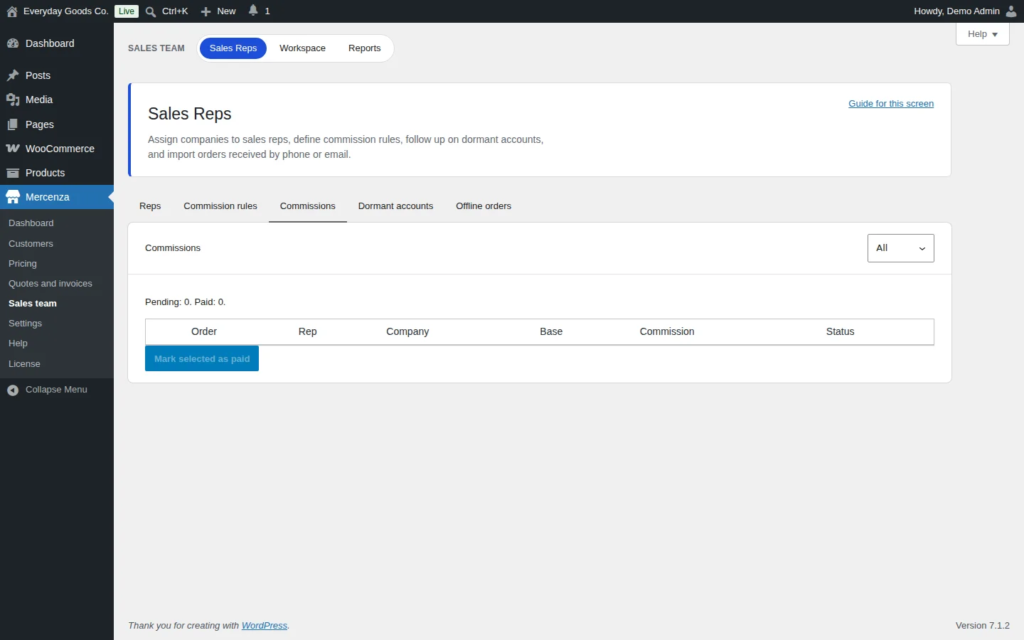This screenshot has width=1024, height=640.
Task: Expand the Help panel dropdown
Action: coord(982,34)
